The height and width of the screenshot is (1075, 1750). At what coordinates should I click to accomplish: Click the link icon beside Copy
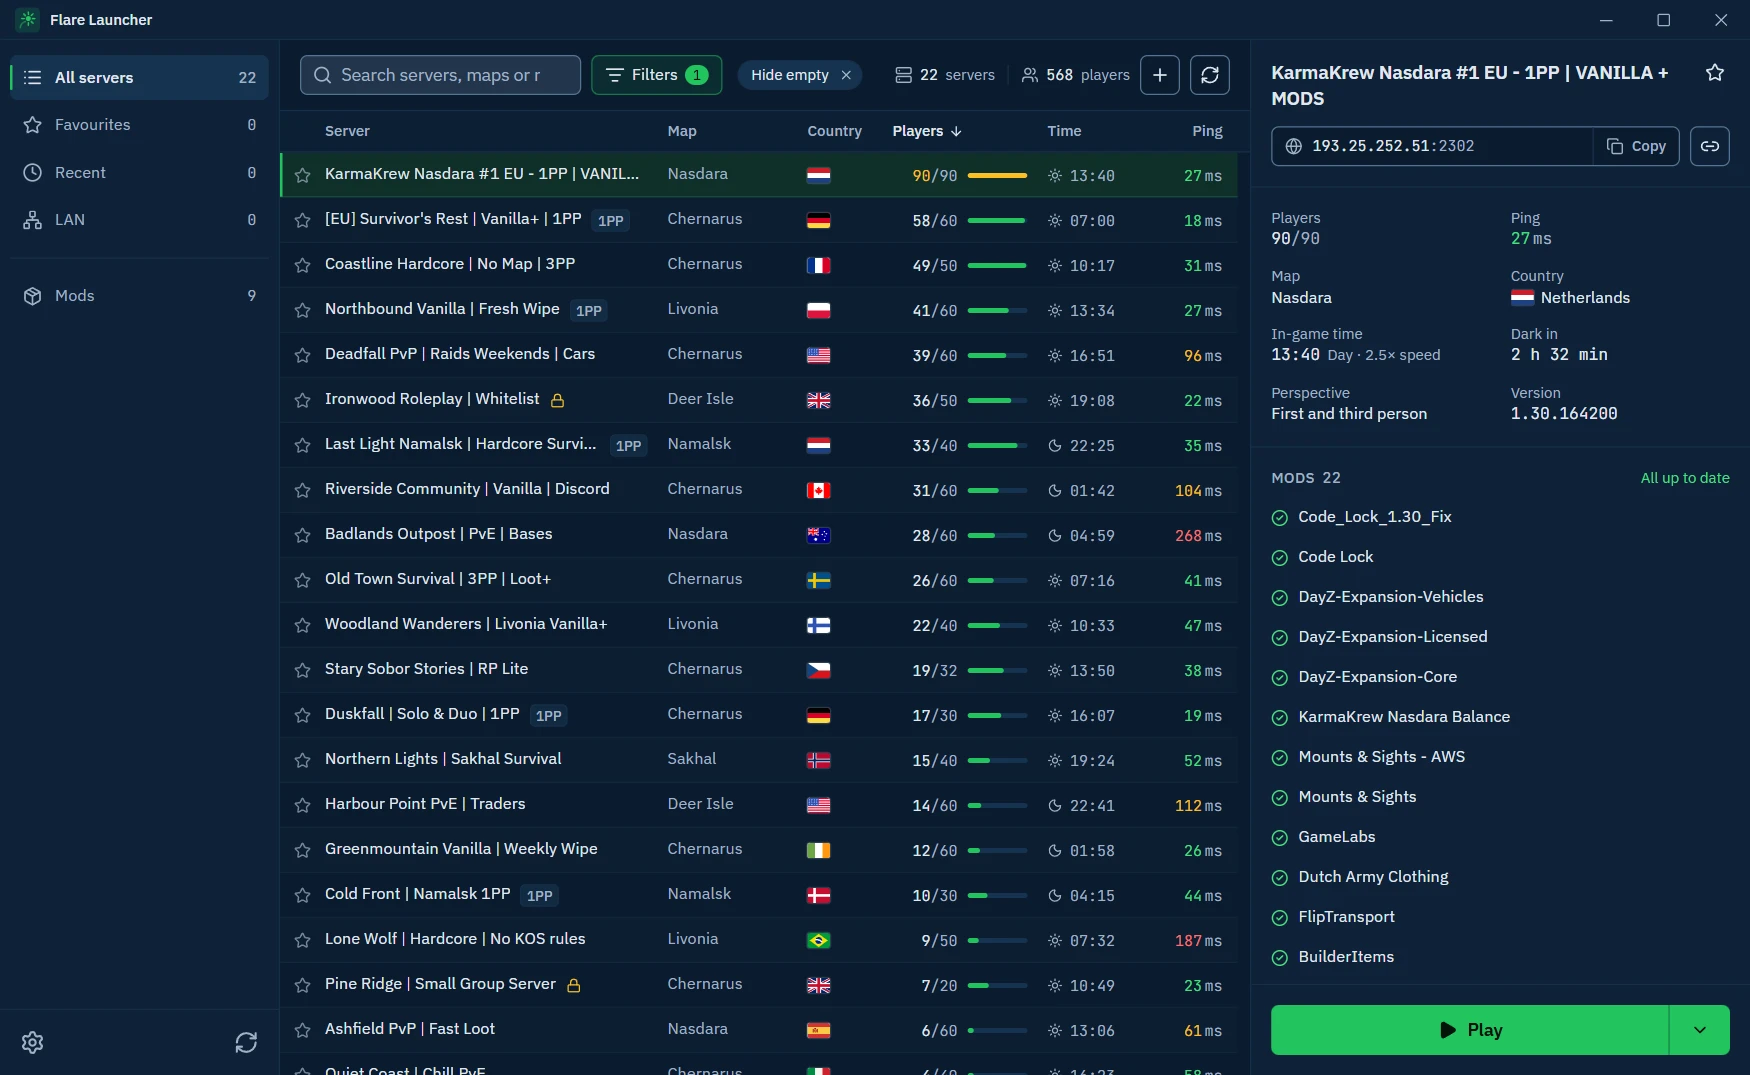pos(1710,146)
